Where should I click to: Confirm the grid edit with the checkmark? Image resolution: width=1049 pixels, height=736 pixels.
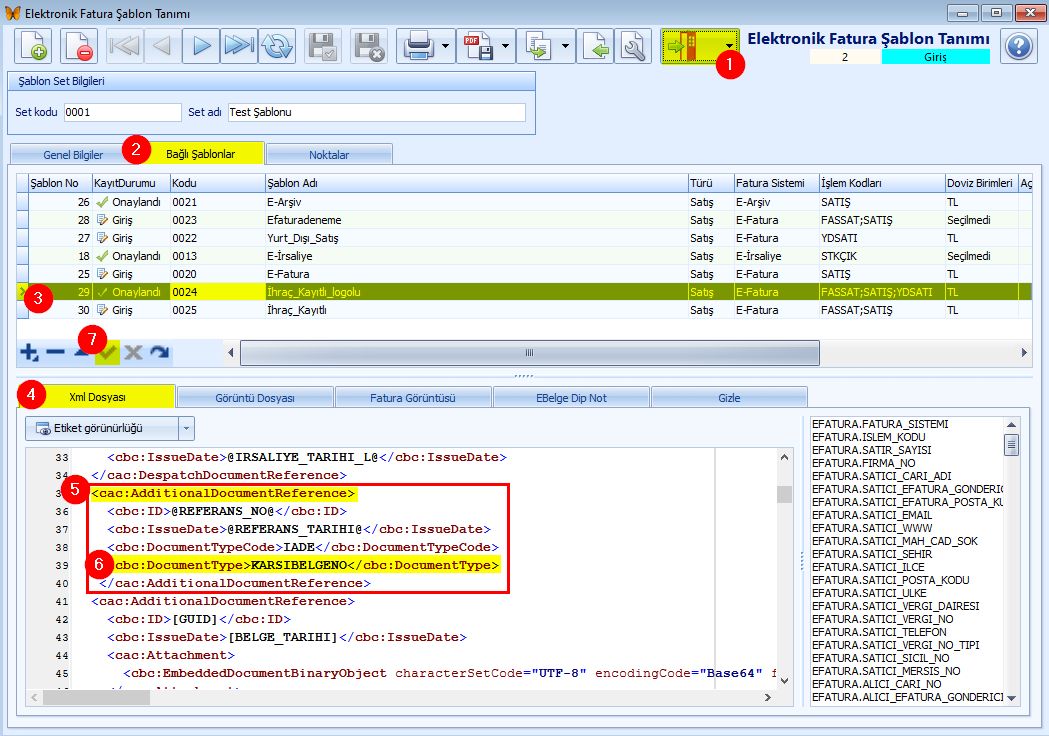coord(108,352)
